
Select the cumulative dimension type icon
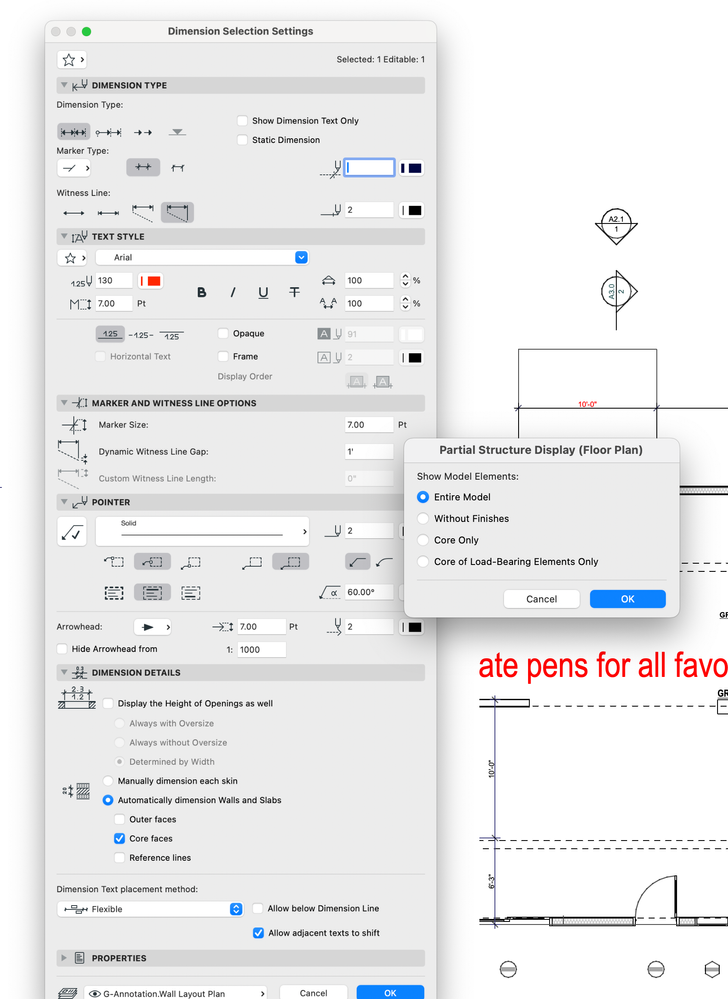(108, 132)
